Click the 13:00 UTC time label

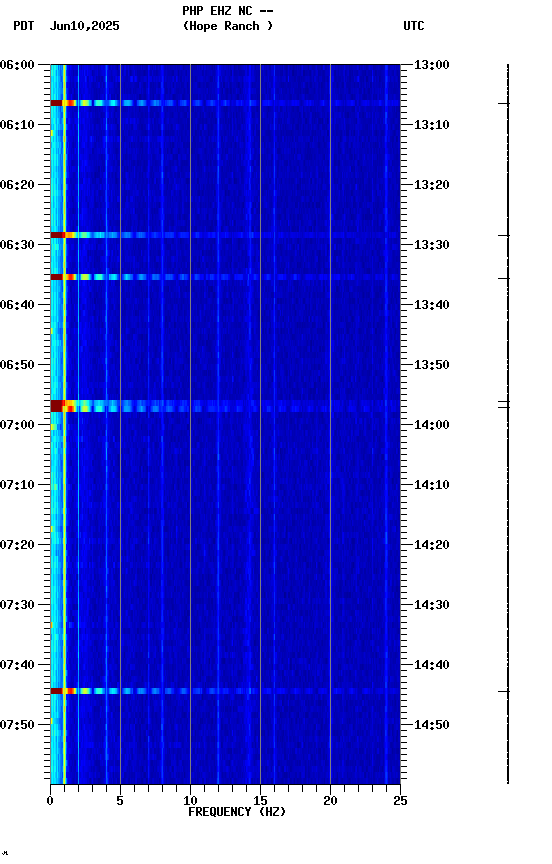(432, 65)
